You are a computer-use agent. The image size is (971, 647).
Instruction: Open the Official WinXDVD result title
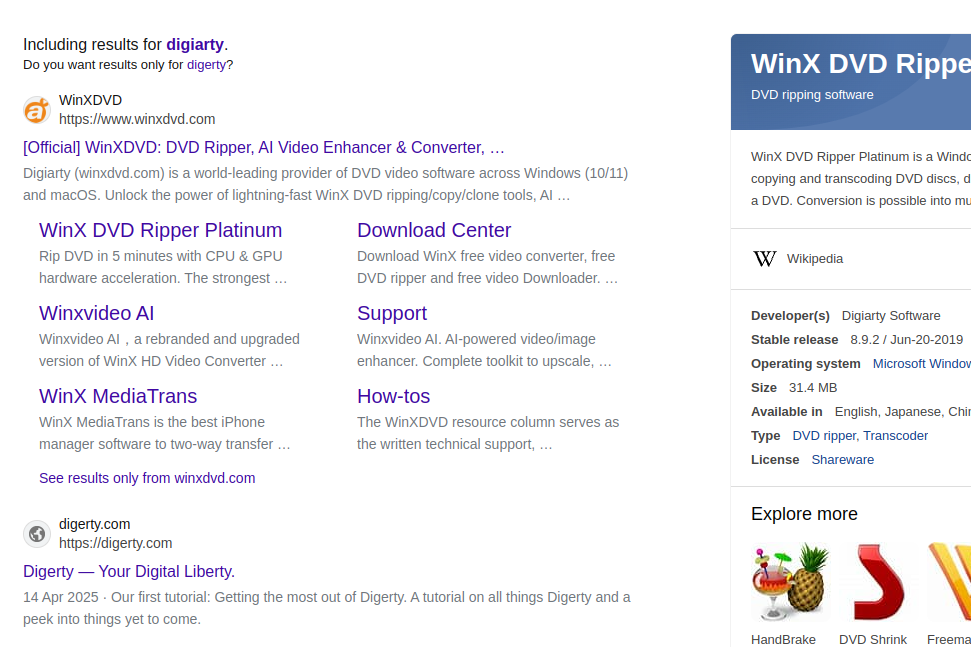(264, 147)
